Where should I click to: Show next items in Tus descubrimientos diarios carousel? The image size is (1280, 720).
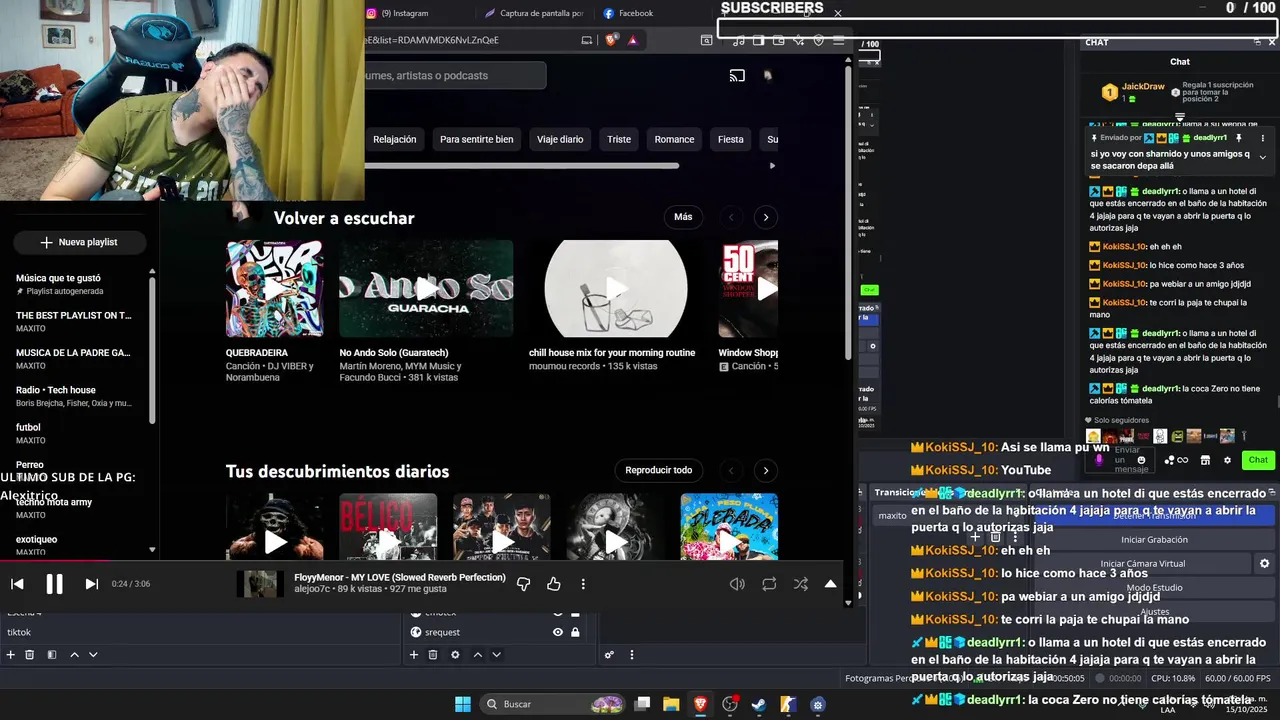[766, 470]
